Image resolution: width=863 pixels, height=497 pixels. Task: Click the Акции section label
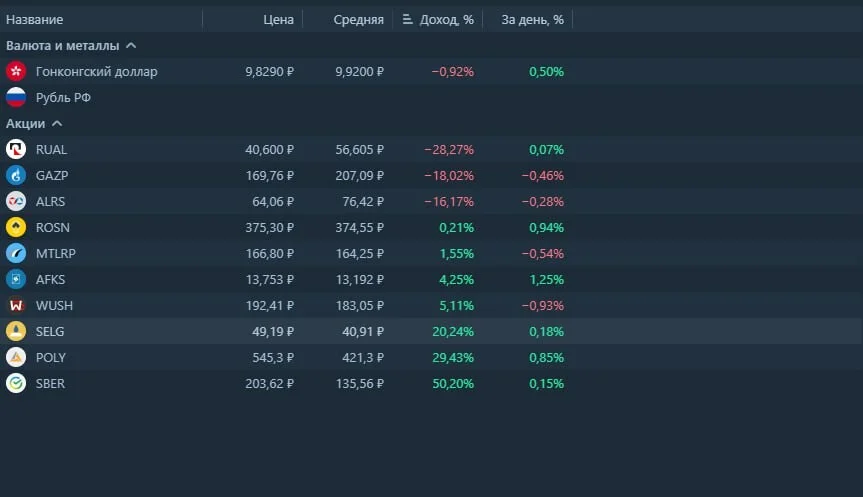(25, 123)
